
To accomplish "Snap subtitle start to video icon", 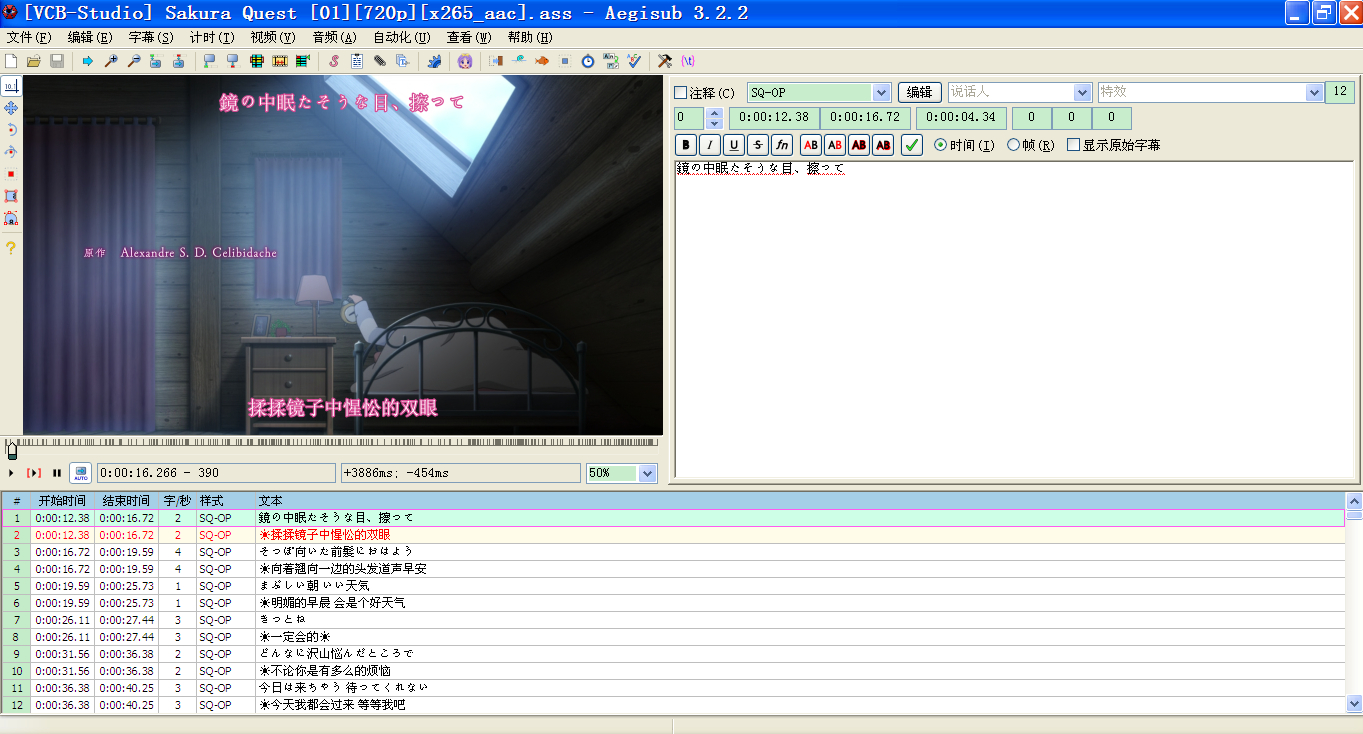I will click(x=209, y=61).
